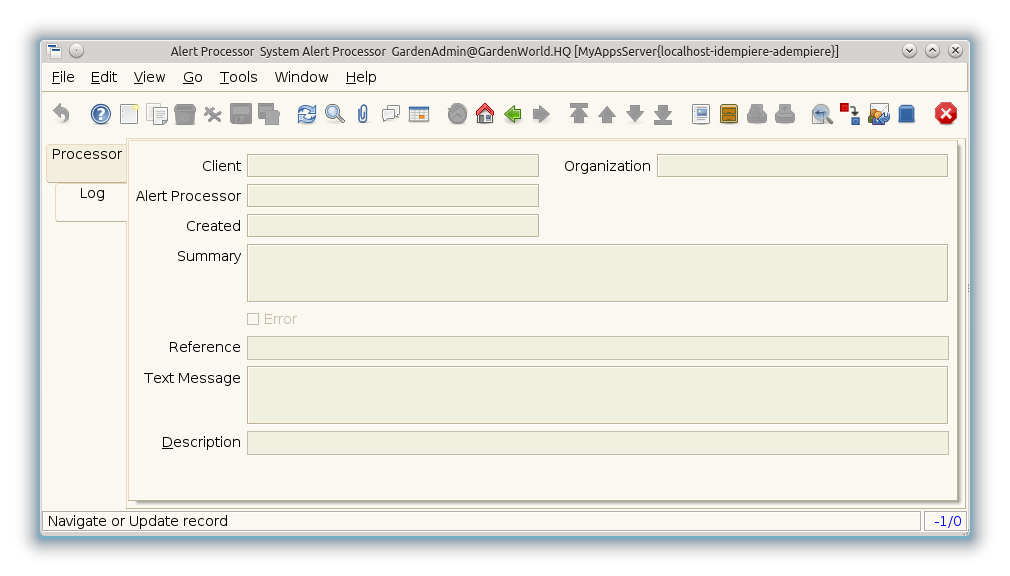Click the Summary text area
This screenshot has height=576, width=1010.
597,273
